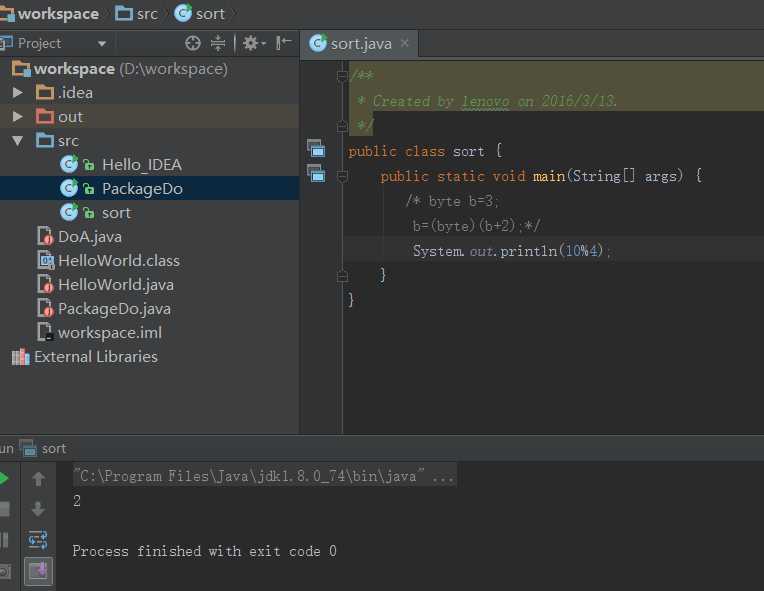Click the class icon beside sort in tree
The height and width of the screenshot is (591, 764).
(x=69, y=212)
